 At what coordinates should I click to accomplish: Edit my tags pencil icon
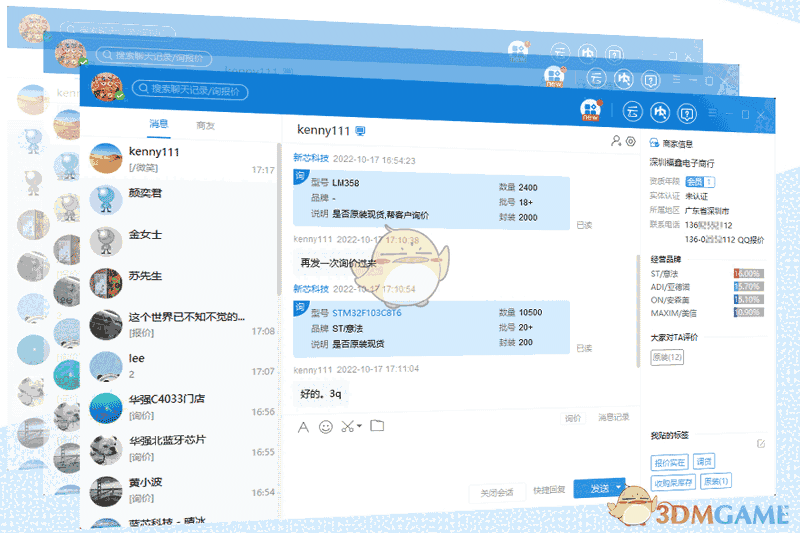(x=761, y=443)
